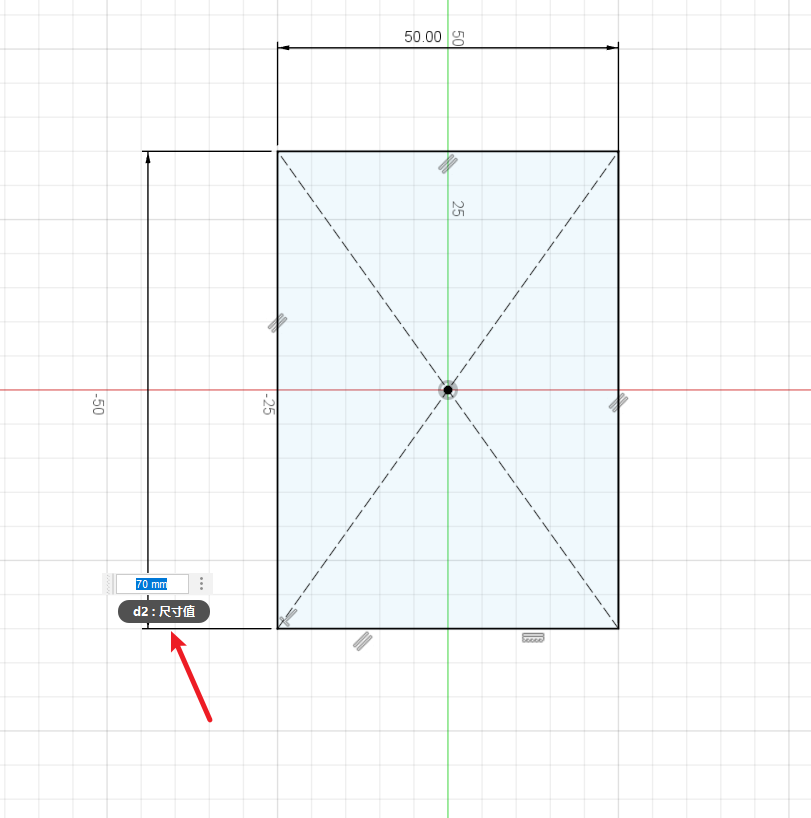Select the -50 ruler label on the left
811x818 pixels.
tap(97, 404)
